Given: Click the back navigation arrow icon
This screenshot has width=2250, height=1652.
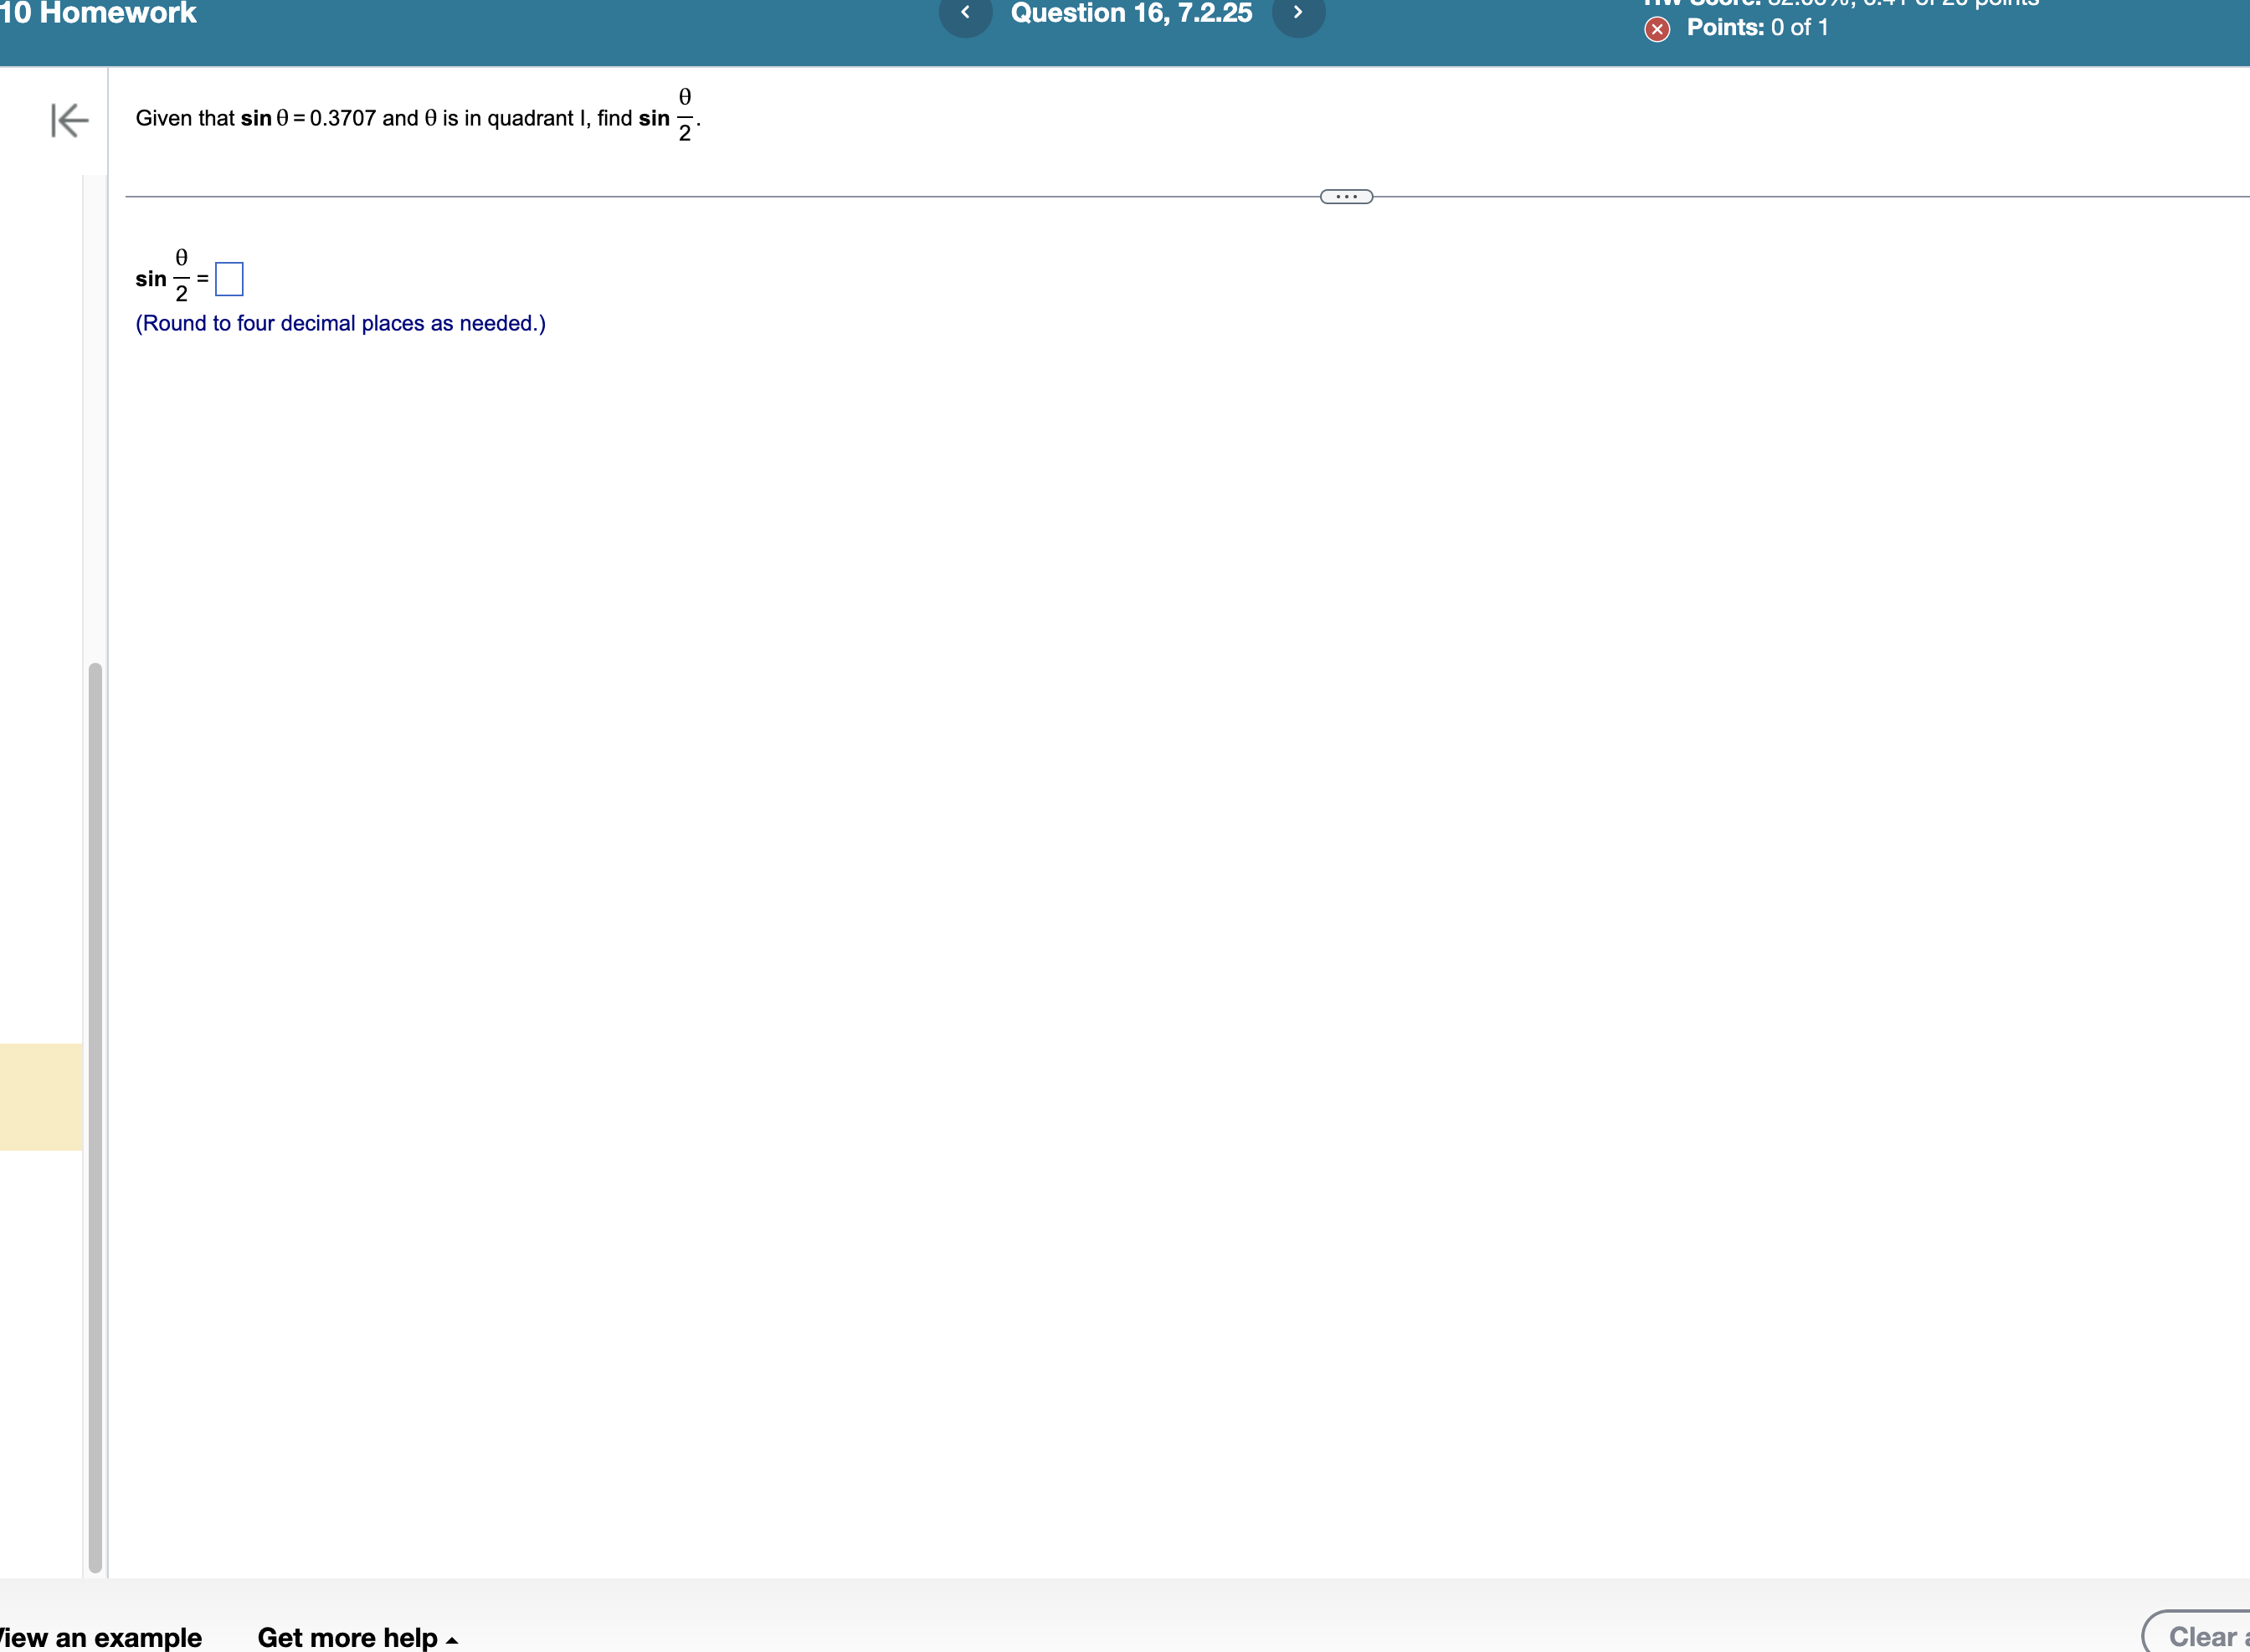Looking at the screenshot, I should pyautogui.click(x=68, y=120).
